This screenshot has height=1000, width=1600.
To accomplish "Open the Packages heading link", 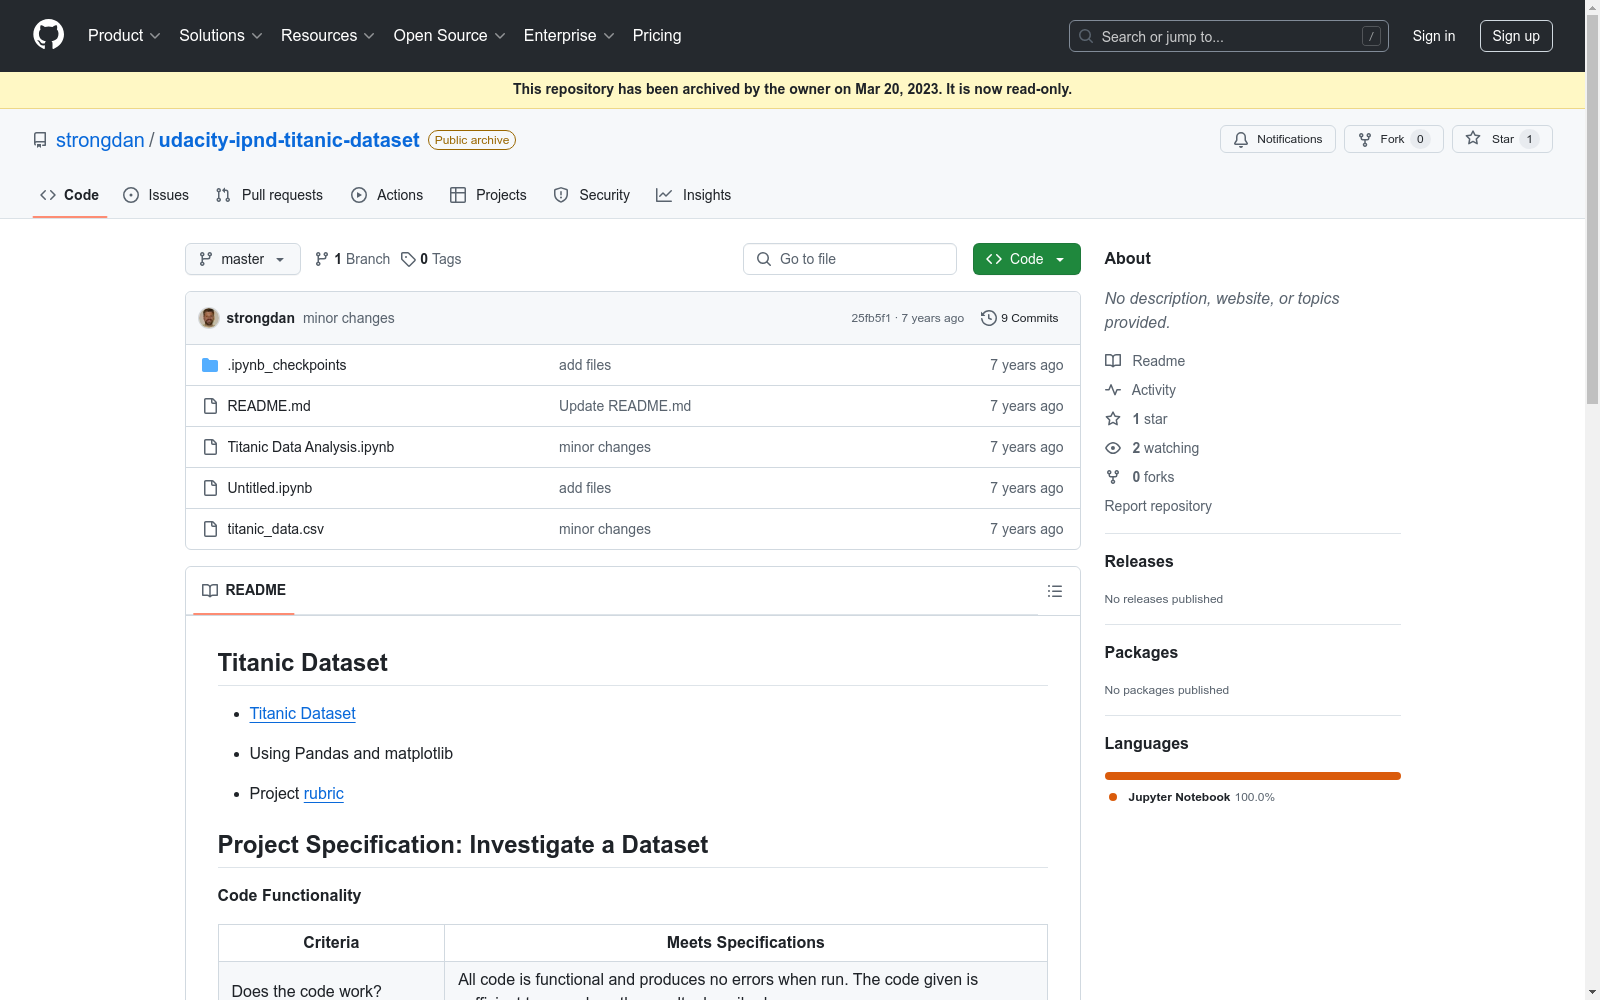I will pos(1141,653).
